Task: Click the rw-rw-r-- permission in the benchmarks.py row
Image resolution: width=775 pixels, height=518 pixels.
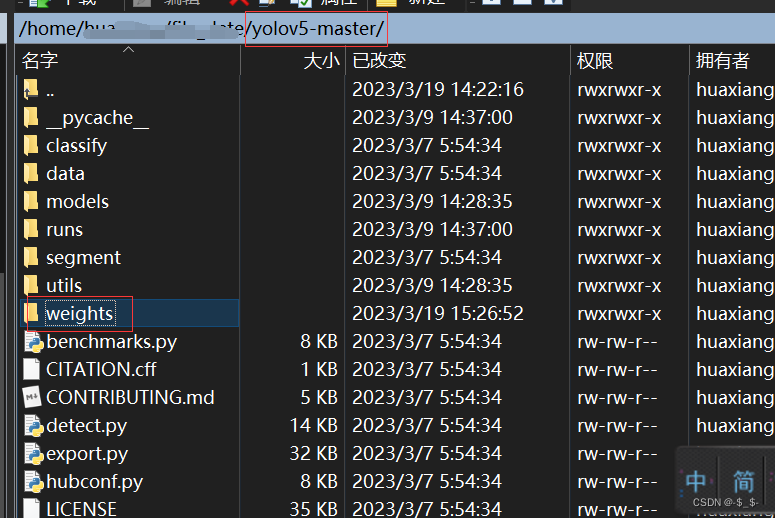Action: [617, 342]
